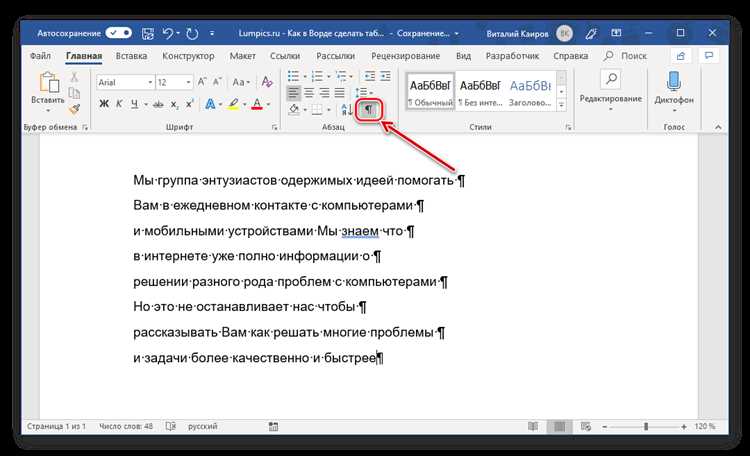
Task: Switch to the Макет tab
Action: (243, 56)
